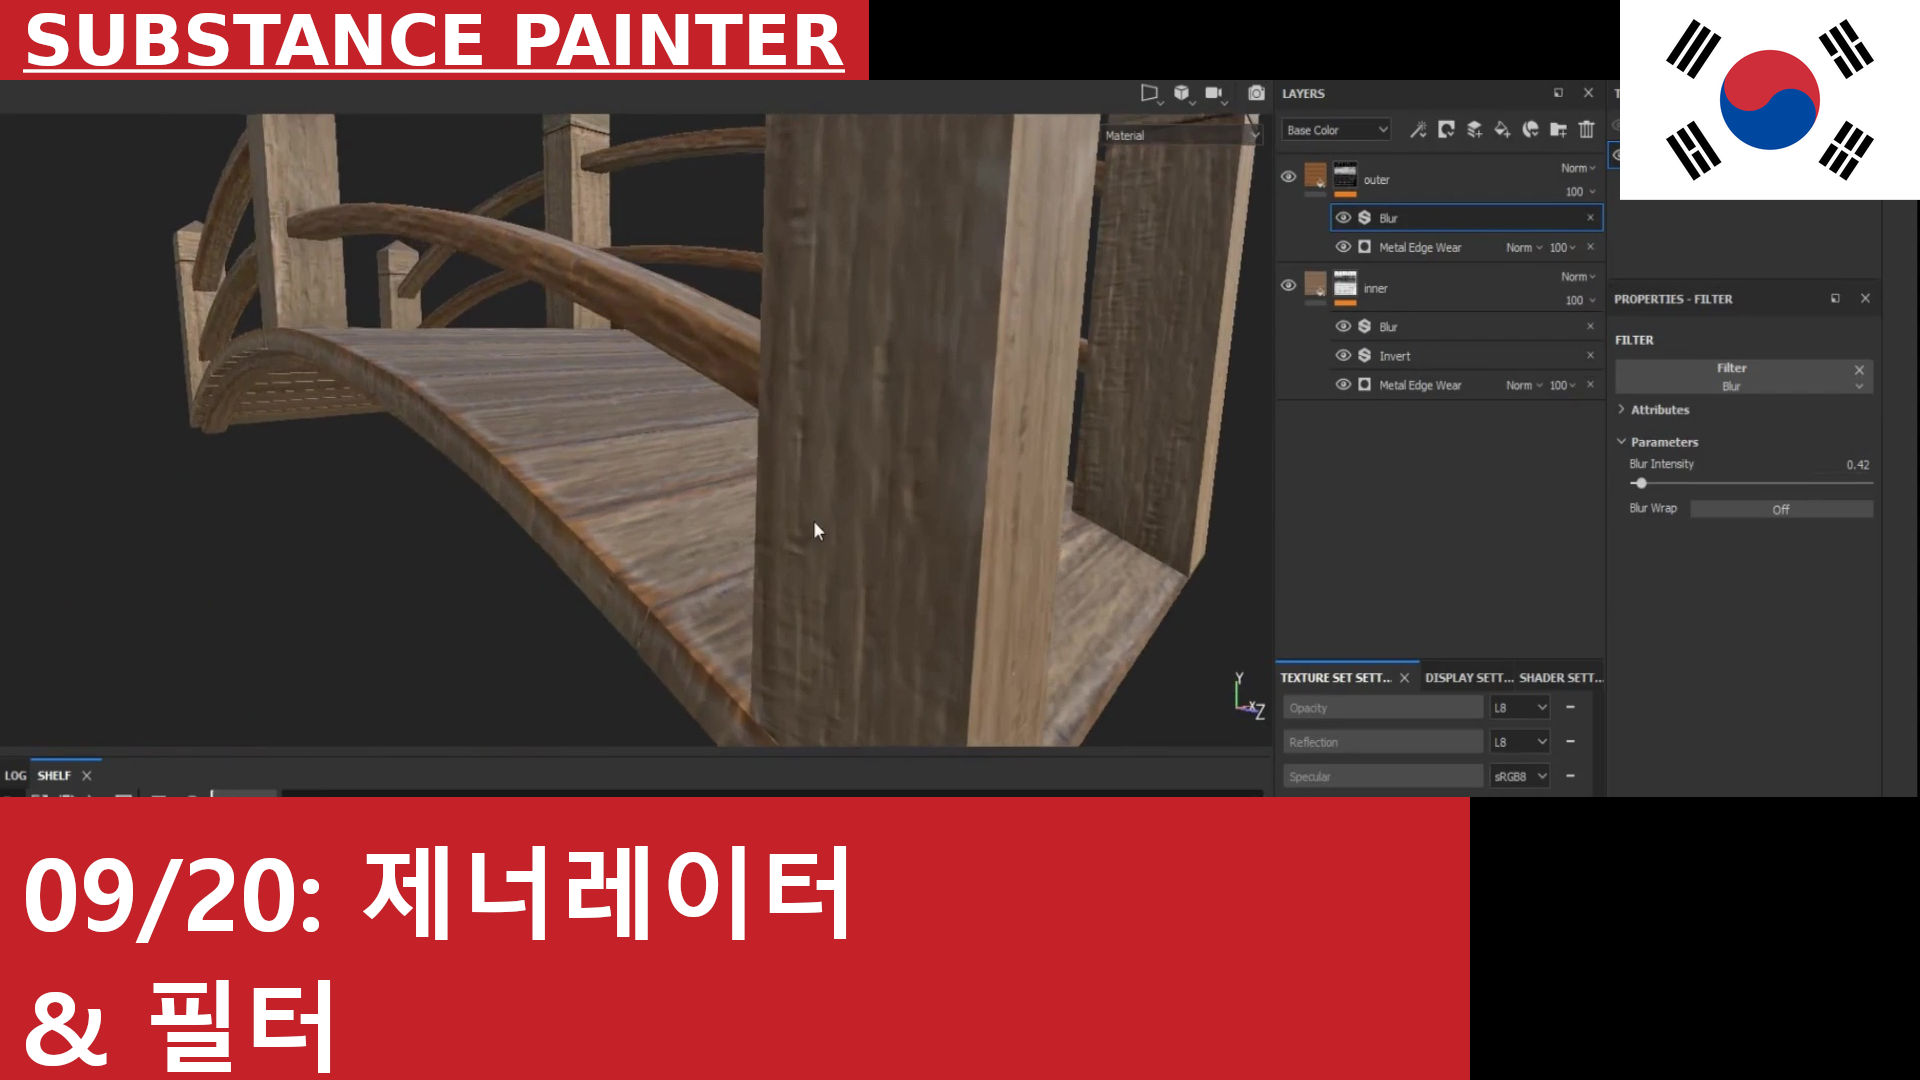Switch to the Log tab
The image size is (1920, 1080).
(x=15, y=775)
